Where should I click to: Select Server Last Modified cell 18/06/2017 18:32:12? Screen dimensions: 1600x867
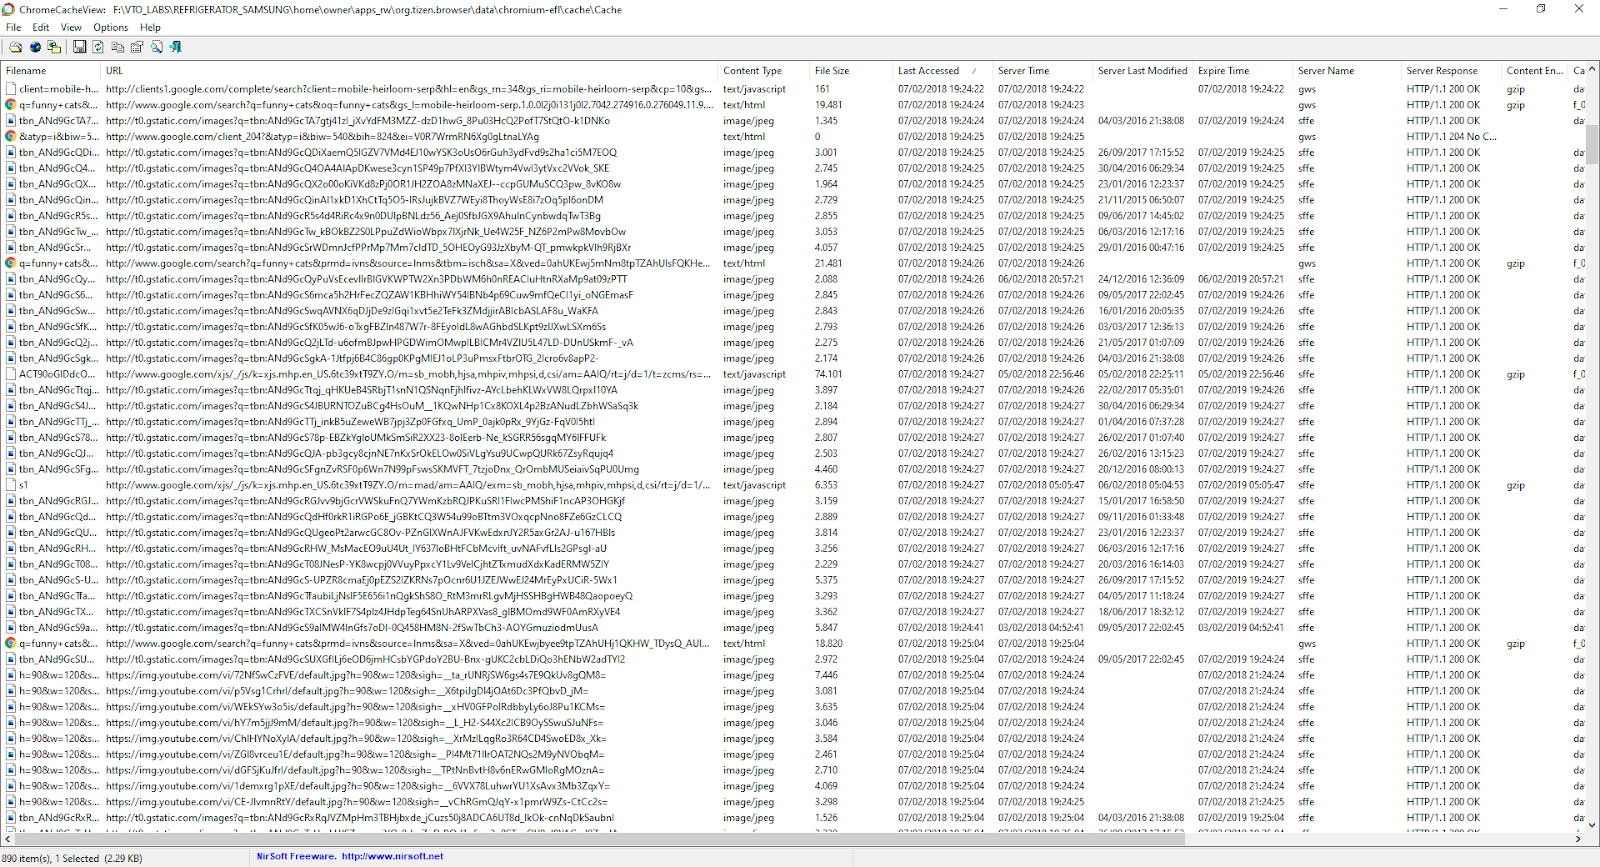pos(1141,612)
